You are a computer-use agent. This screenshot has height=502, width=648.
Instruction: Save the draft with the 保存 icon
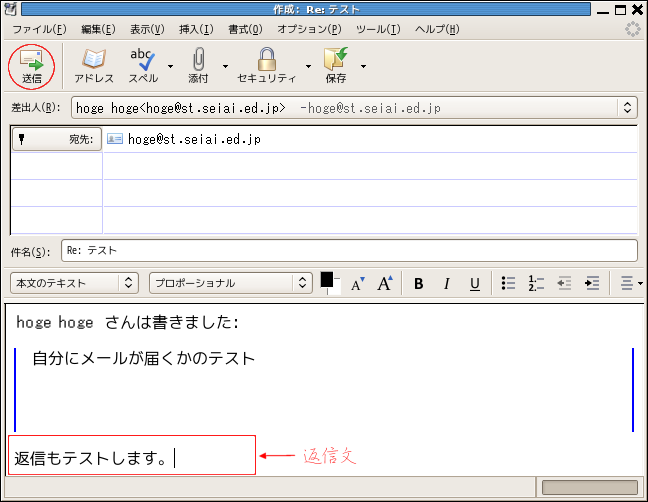[336, 64]
